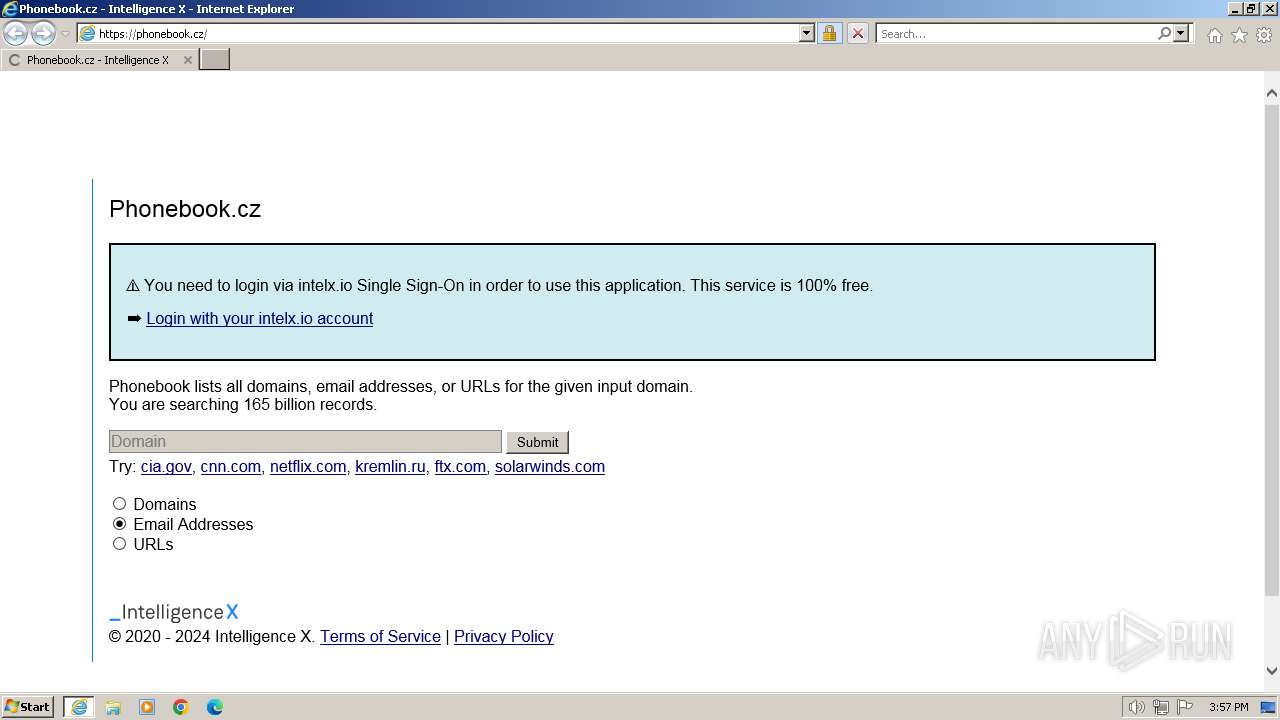This screenshot has height=720, width=1280.
Task: Open the Terms of Service link
Action: [380, 636]
